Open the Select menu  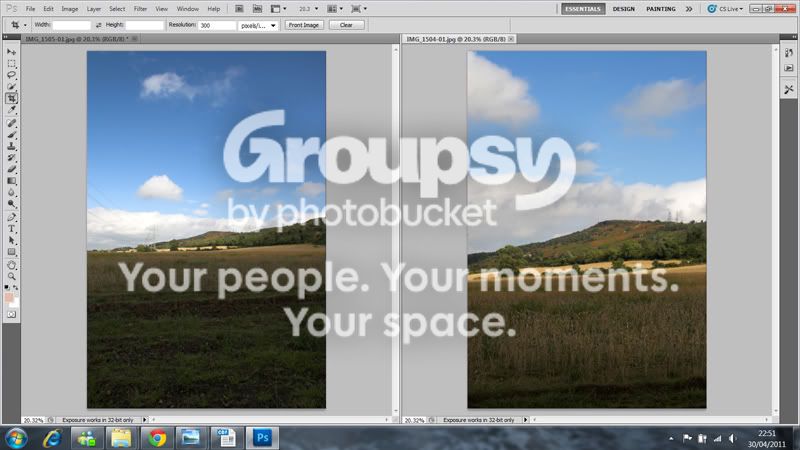click(x=117, y=9)
